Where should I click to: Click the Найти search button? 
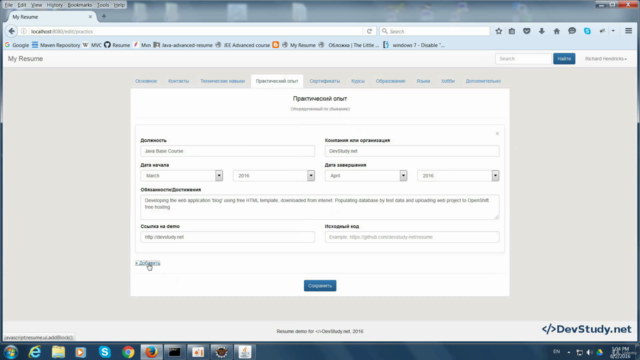coord(564,59)
